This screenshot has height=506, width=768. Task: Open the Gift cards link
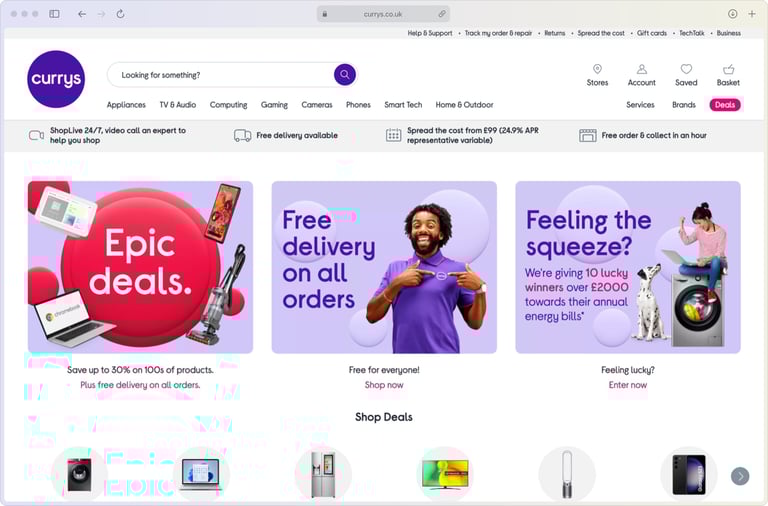click(x=652, y=33)
